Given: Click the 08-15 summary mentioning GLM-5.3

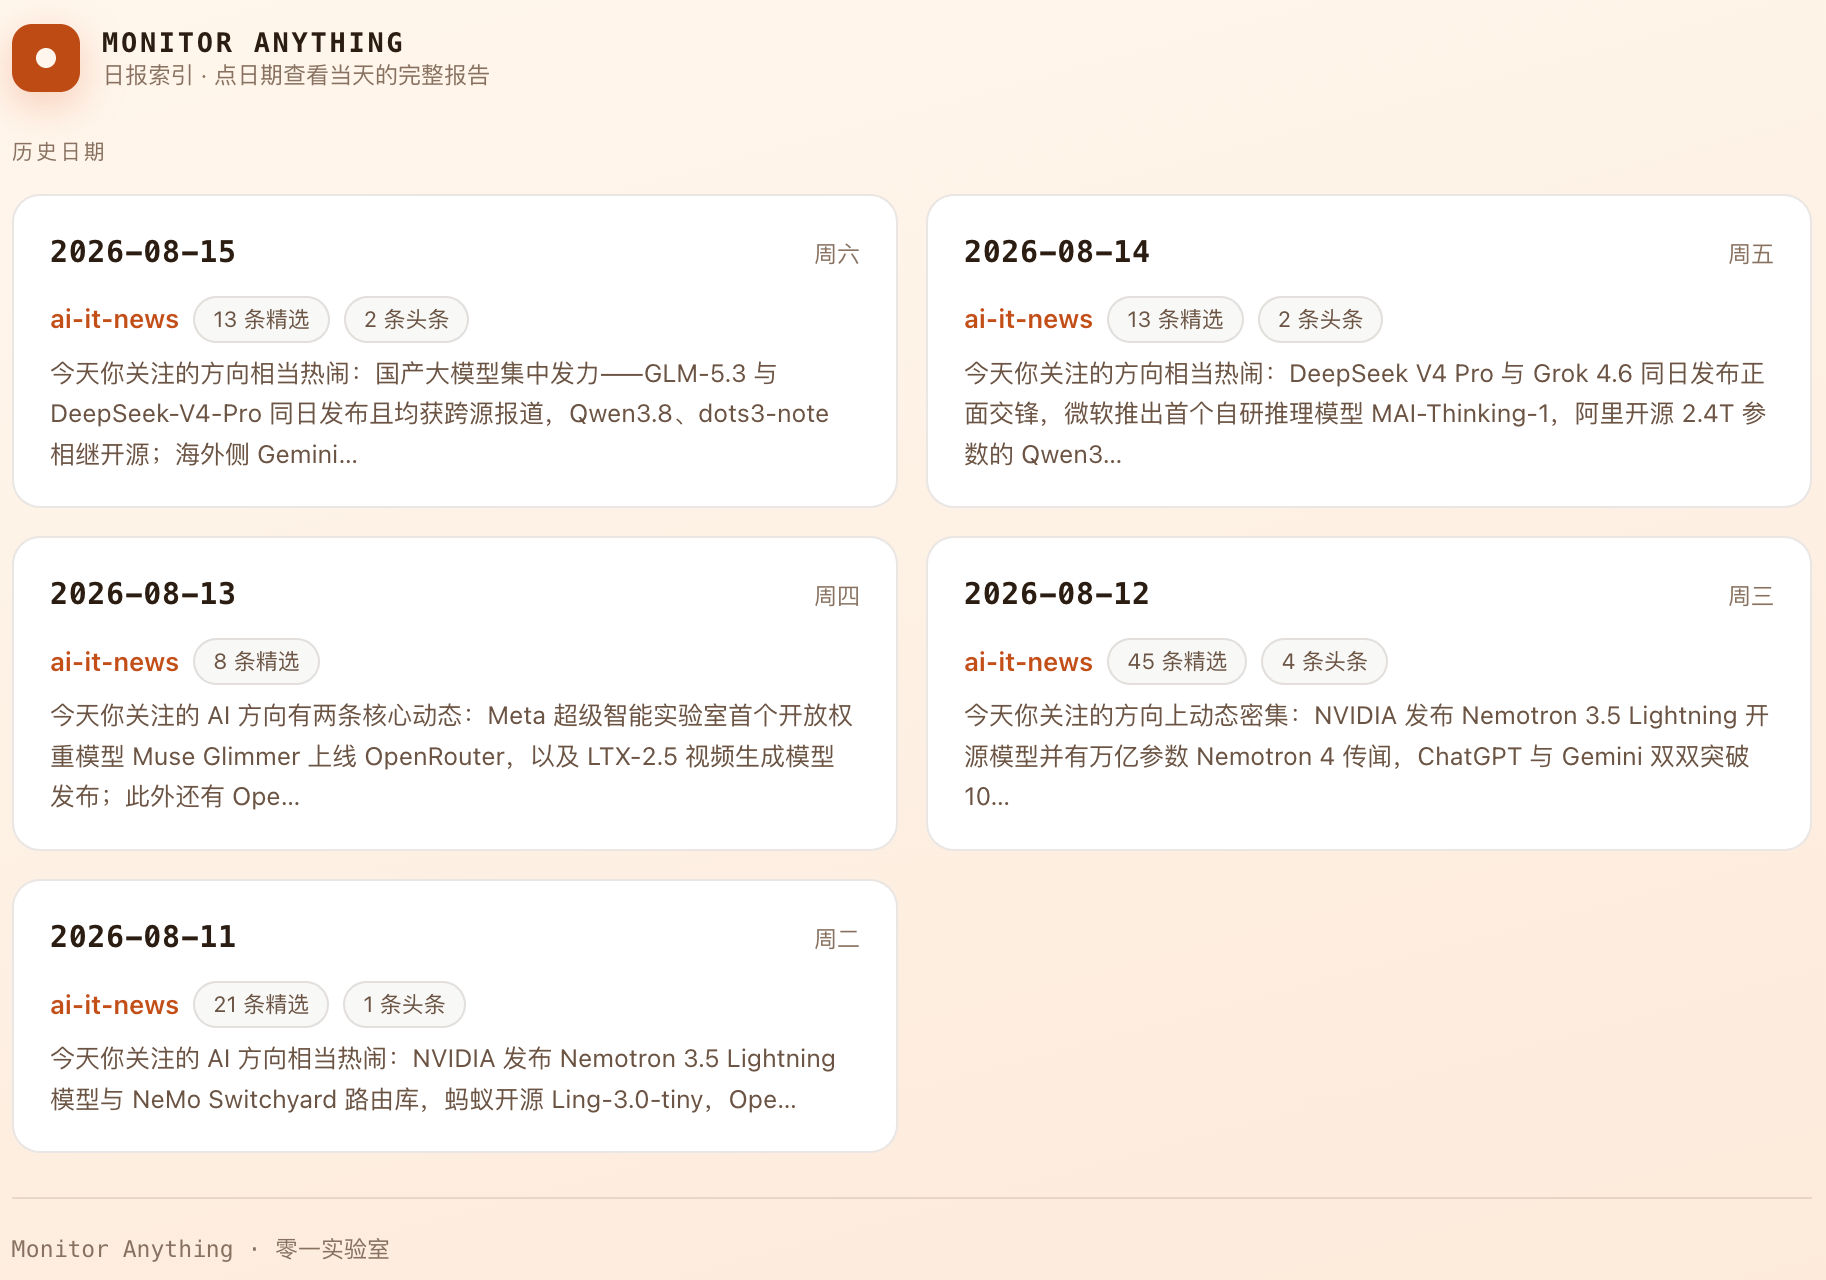Looking at the screenshot, I should 440,414.
